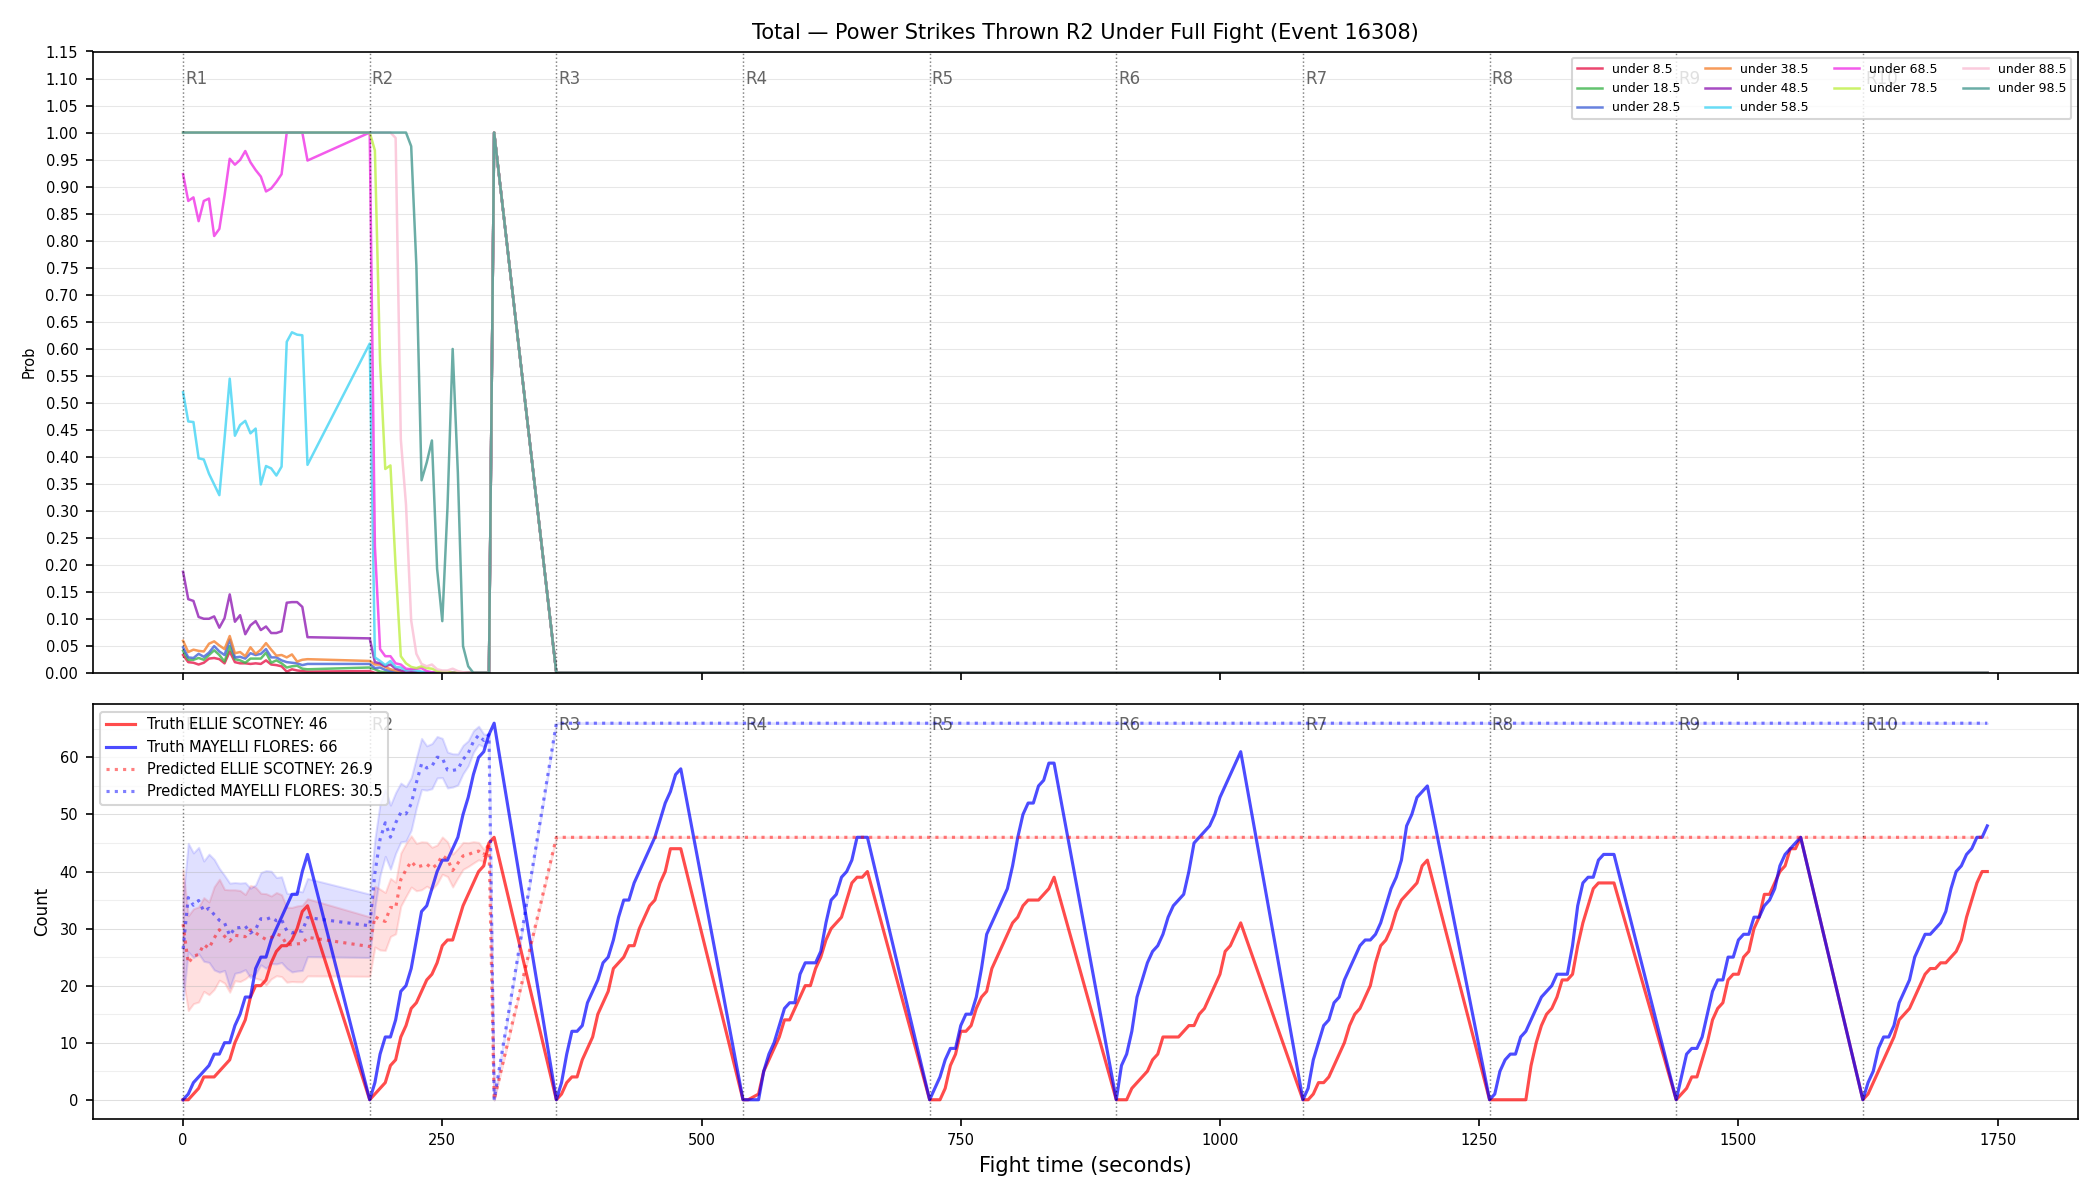Click 'Predicted ELLIE SCOTNEY: 26.9' legend entry
The width and height of the screenshot is (2100, 1200).
(239, 769)
